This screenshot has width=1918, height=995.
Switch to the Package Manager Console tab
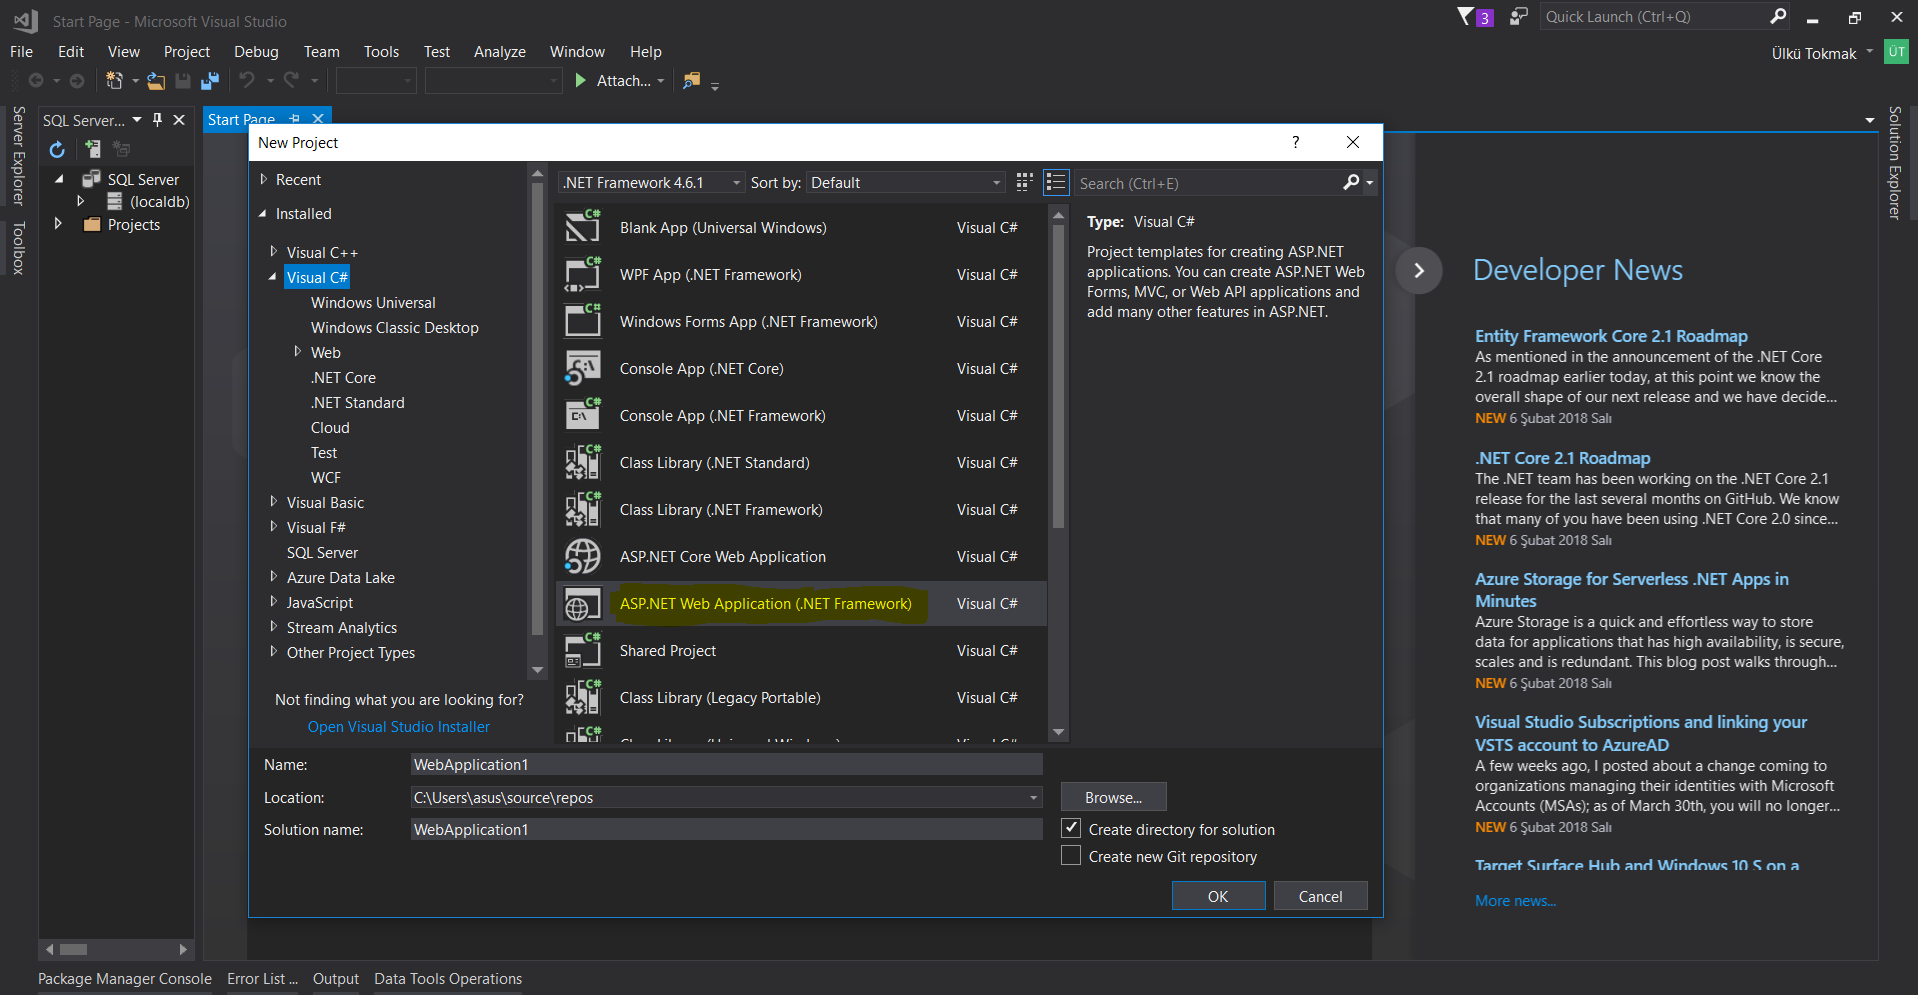point(125,978)
